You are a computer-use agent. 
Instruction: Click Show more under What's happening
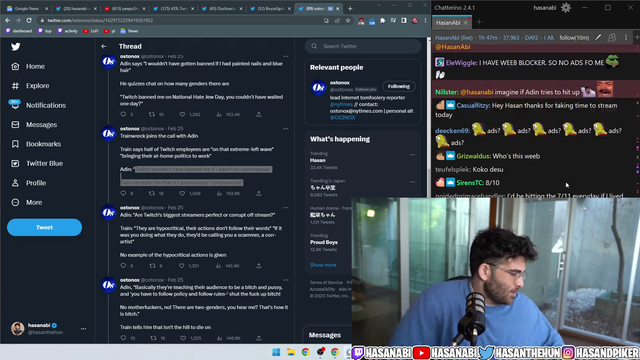pos(323,265)
